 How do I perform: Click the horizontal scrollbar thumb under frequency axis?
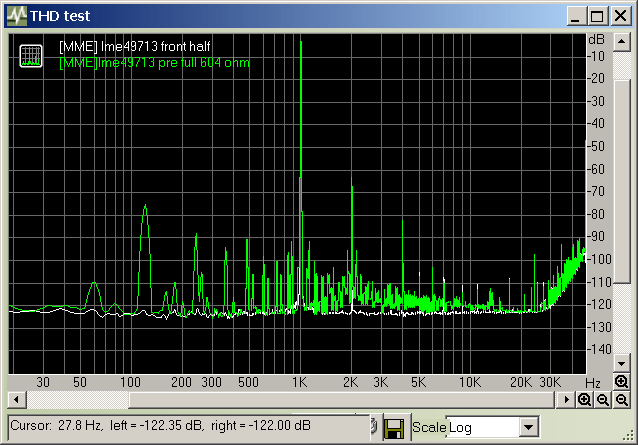(341, 400)
